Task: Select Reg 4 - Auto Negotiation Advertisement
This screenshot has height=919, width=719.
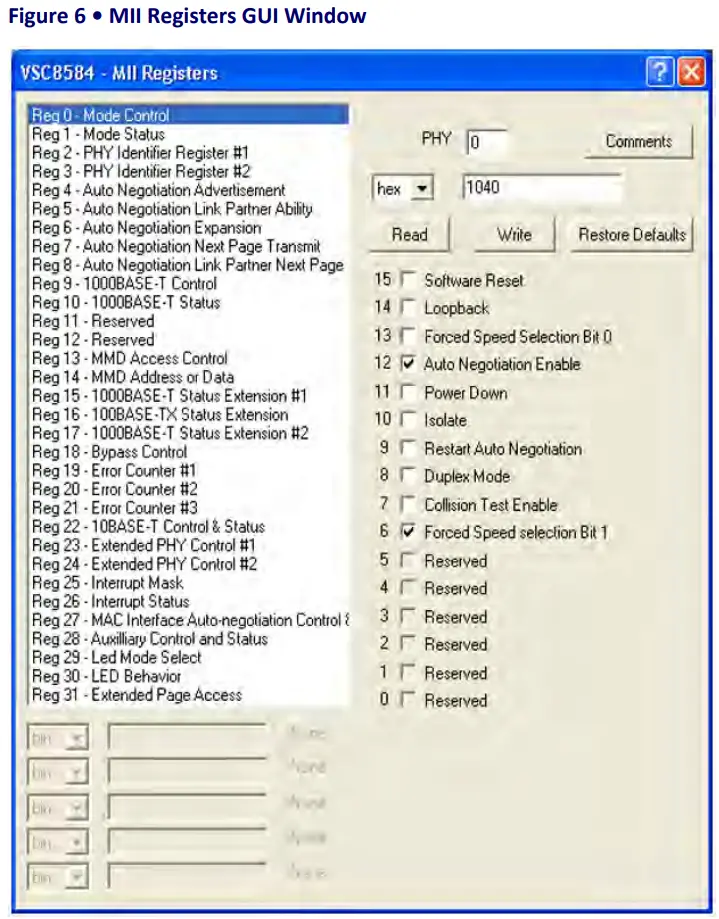Action: (189, 190)
